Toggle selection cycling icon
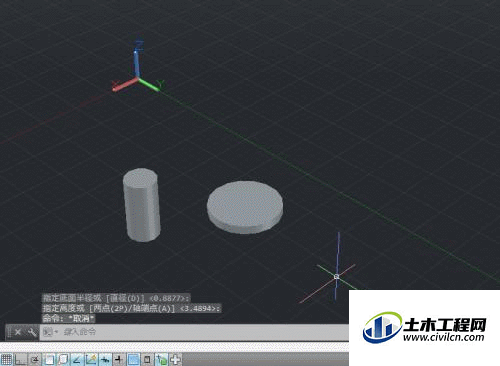Screen dimensions: 500x366 [x=162, y=359]
